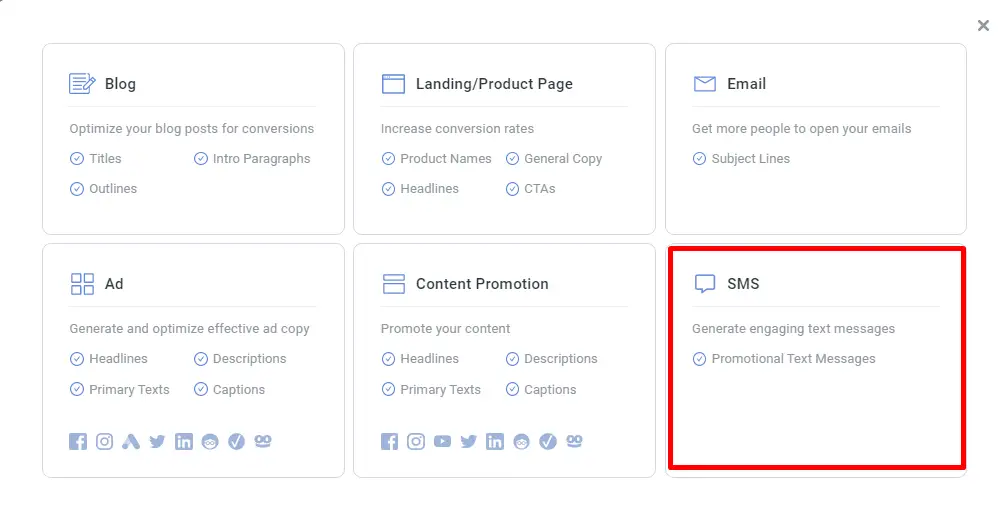Click the Instagram icon under Content Promotion
Screen dimensions: 1005x518
[x=416, y=441]
